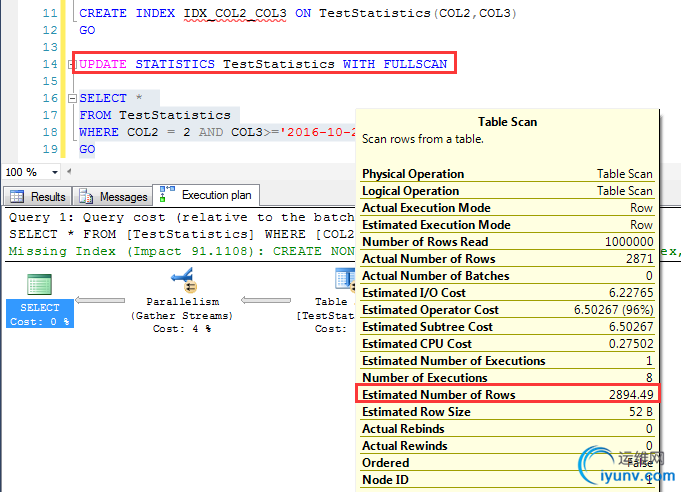
Task: Click 'Estimated Number of Executions' row
Action: pos(507,360)
